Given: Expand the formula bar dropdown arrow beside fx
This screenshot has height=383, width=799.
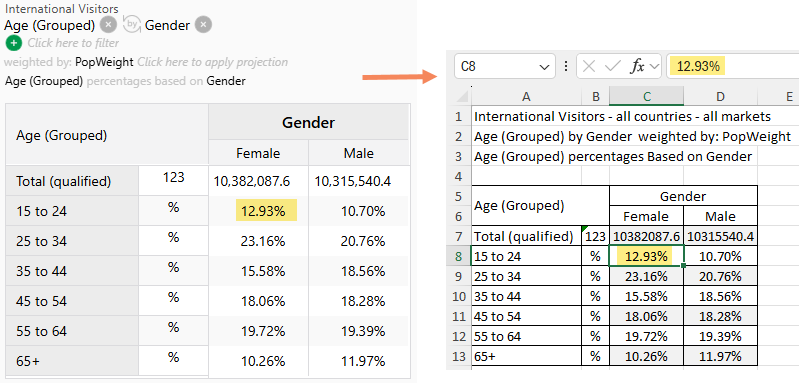Looking at the screenshot, I should pos(654,66).
